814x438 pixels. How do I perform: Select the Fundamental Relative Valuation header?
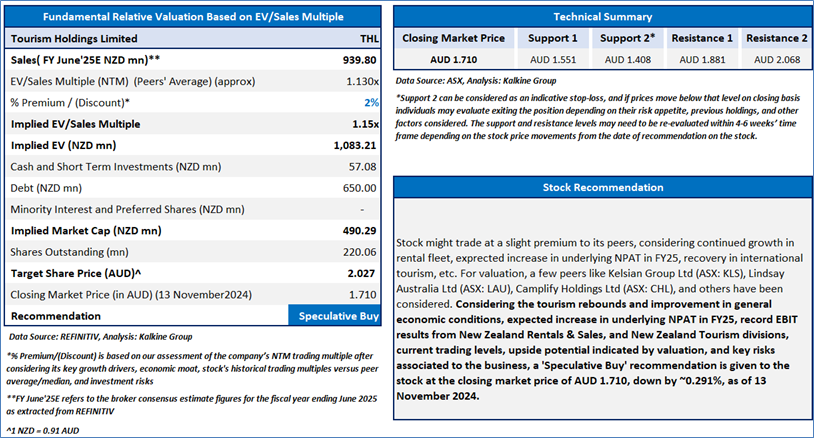(x=193, y=17)
